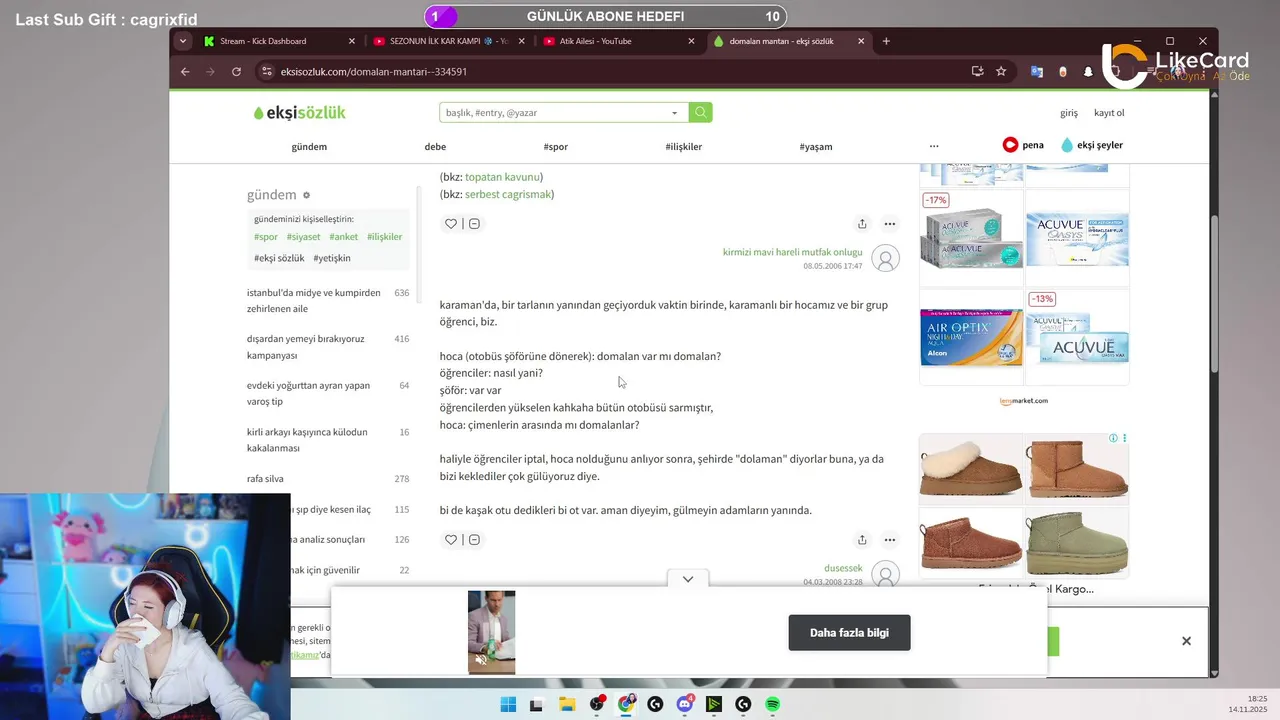This screenshot has width=1280, height=720.
Task: Open Spotify from the taskbar
Action: (x=773, y=704)
